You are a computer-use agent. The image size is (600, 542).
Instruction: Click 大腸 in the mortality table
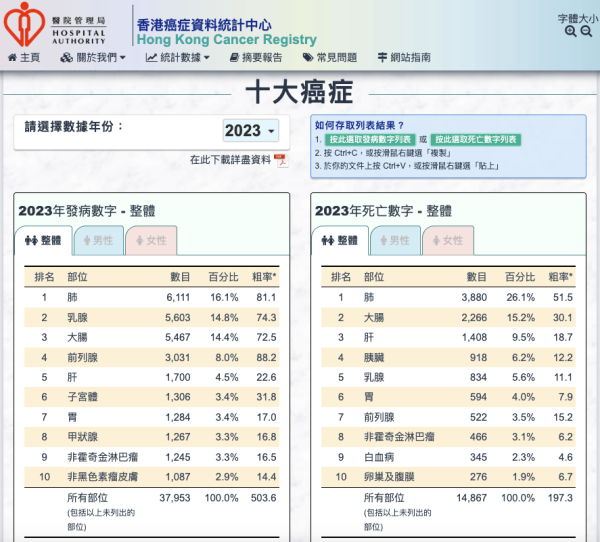(x=374, y=317)
